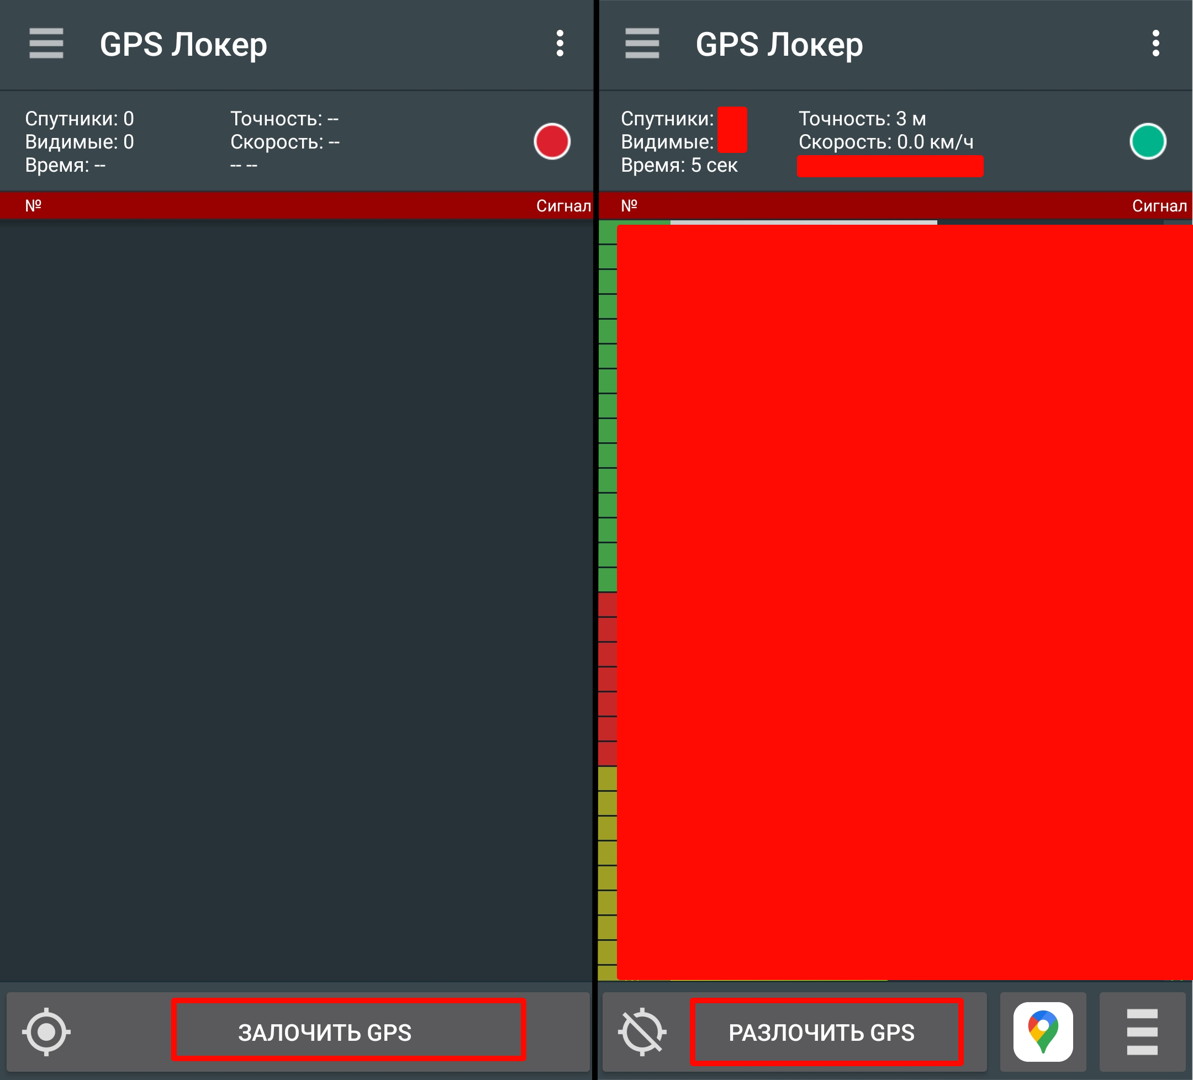The width and height of the screenshot is (1193, 1080).
Task: Tap the crossed-out crosshair icon beside РАЗЛОЧИТЬ GPS
Action: [x=642, y=1032]
